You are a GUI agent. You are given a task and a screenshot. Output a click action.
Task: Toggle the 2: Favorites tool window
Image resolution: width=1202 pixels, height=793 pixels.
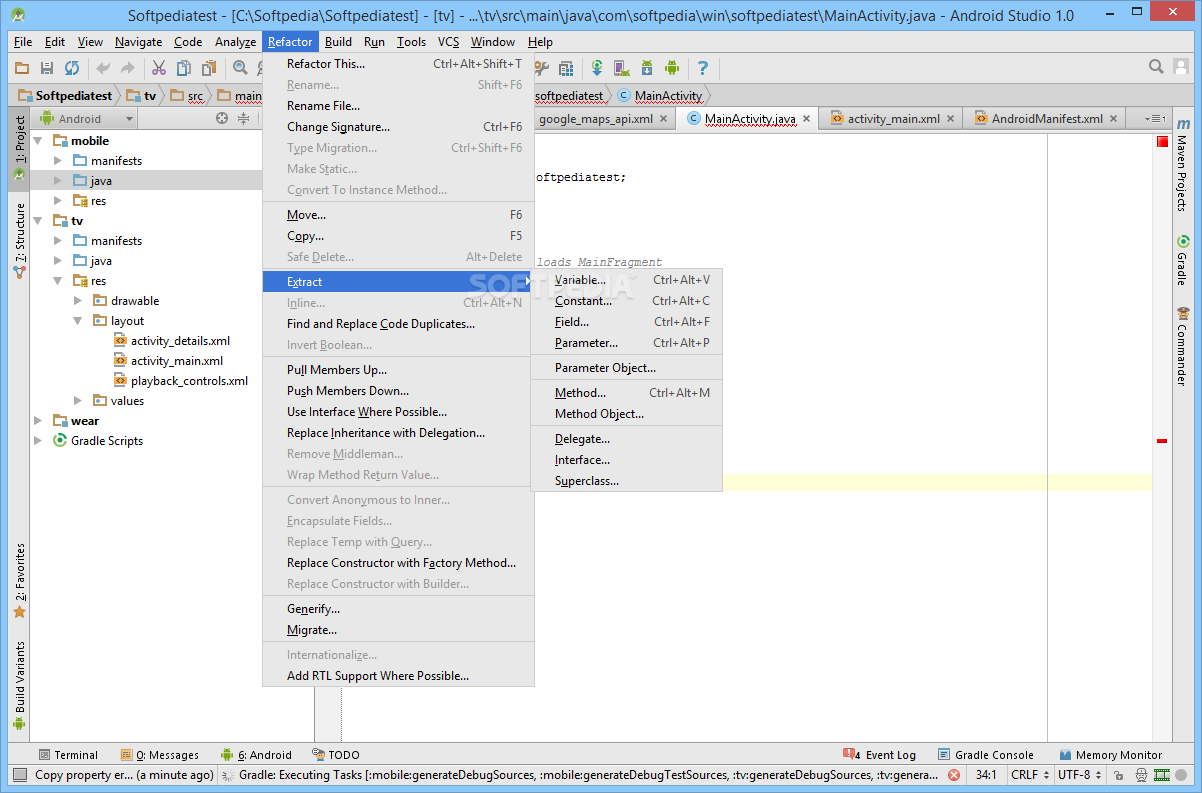pos(19,580)
